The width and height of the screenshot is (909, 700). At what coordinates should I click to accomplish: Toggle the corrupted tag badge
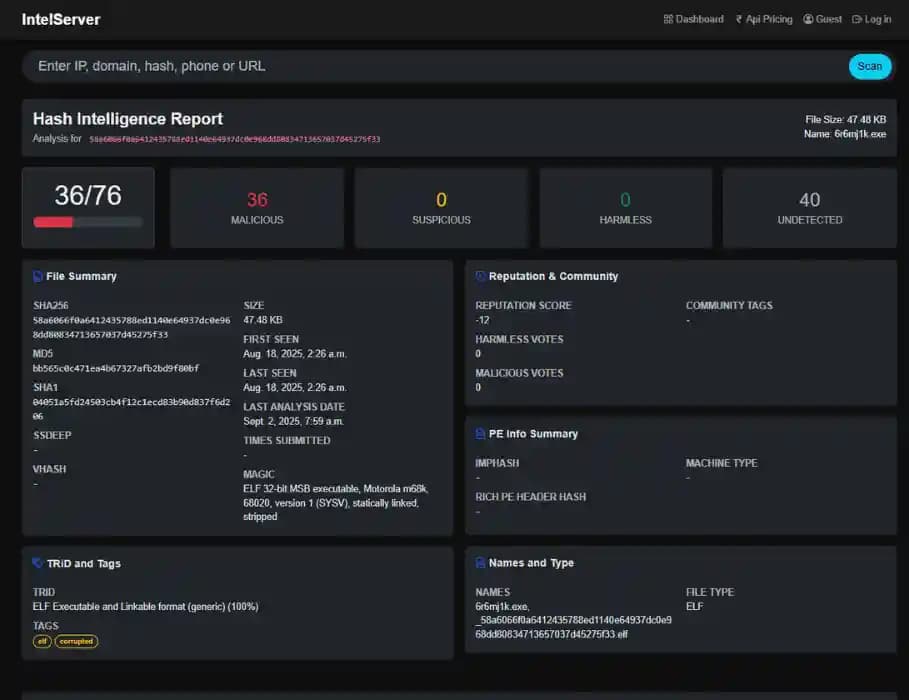[x=75, y=641]
